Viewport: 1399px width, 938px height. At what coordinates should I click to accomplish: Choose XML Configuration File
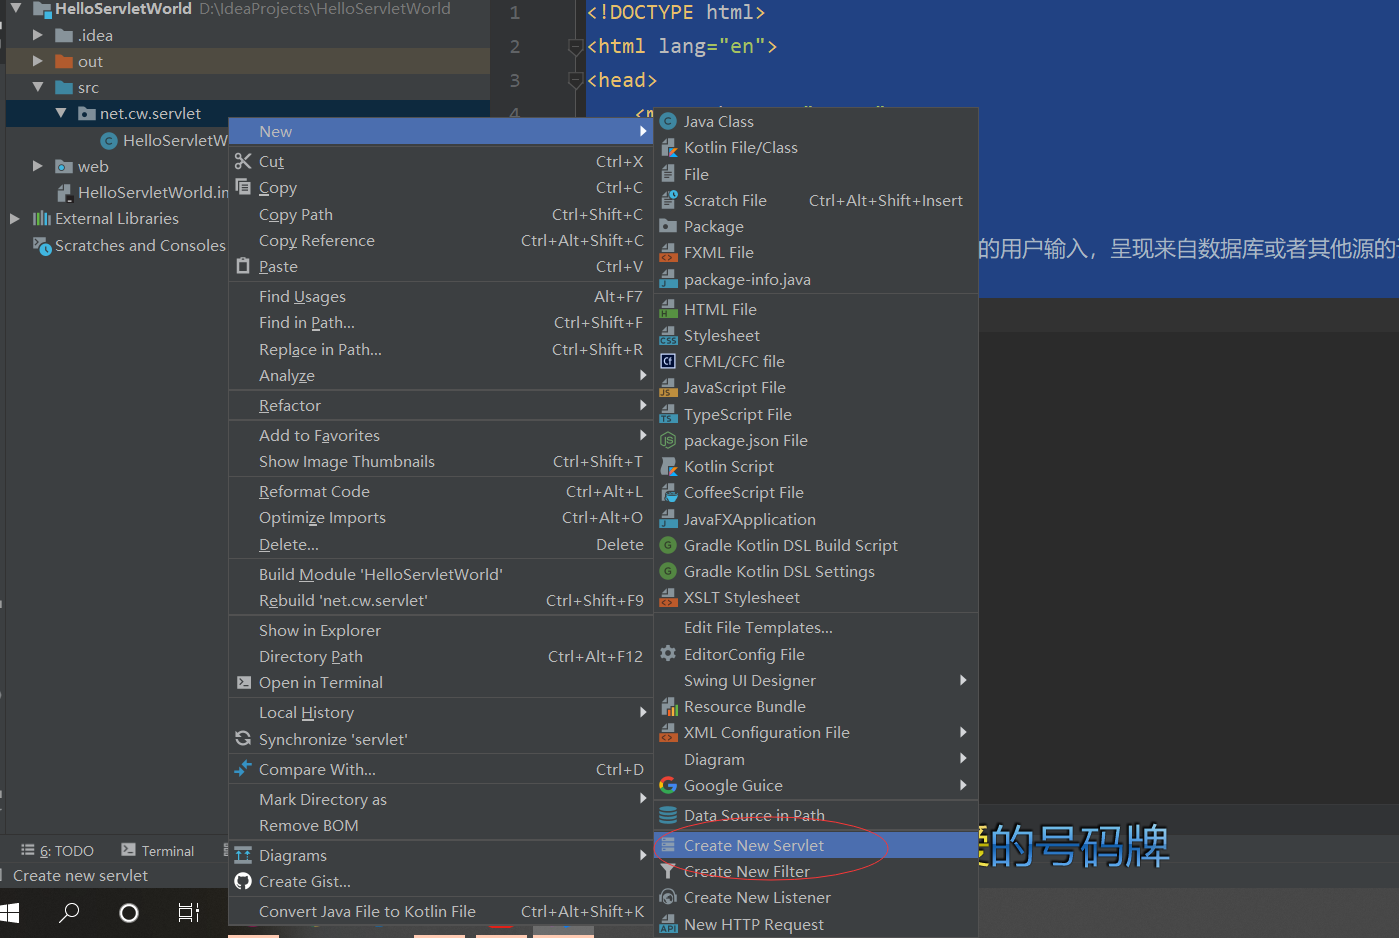click(x=816, y=732)
